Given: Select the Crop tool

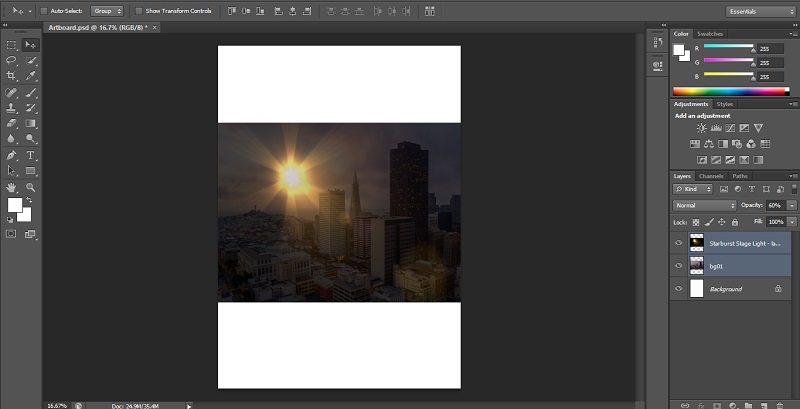Looking at the screenshot, I should coord(11,76).
